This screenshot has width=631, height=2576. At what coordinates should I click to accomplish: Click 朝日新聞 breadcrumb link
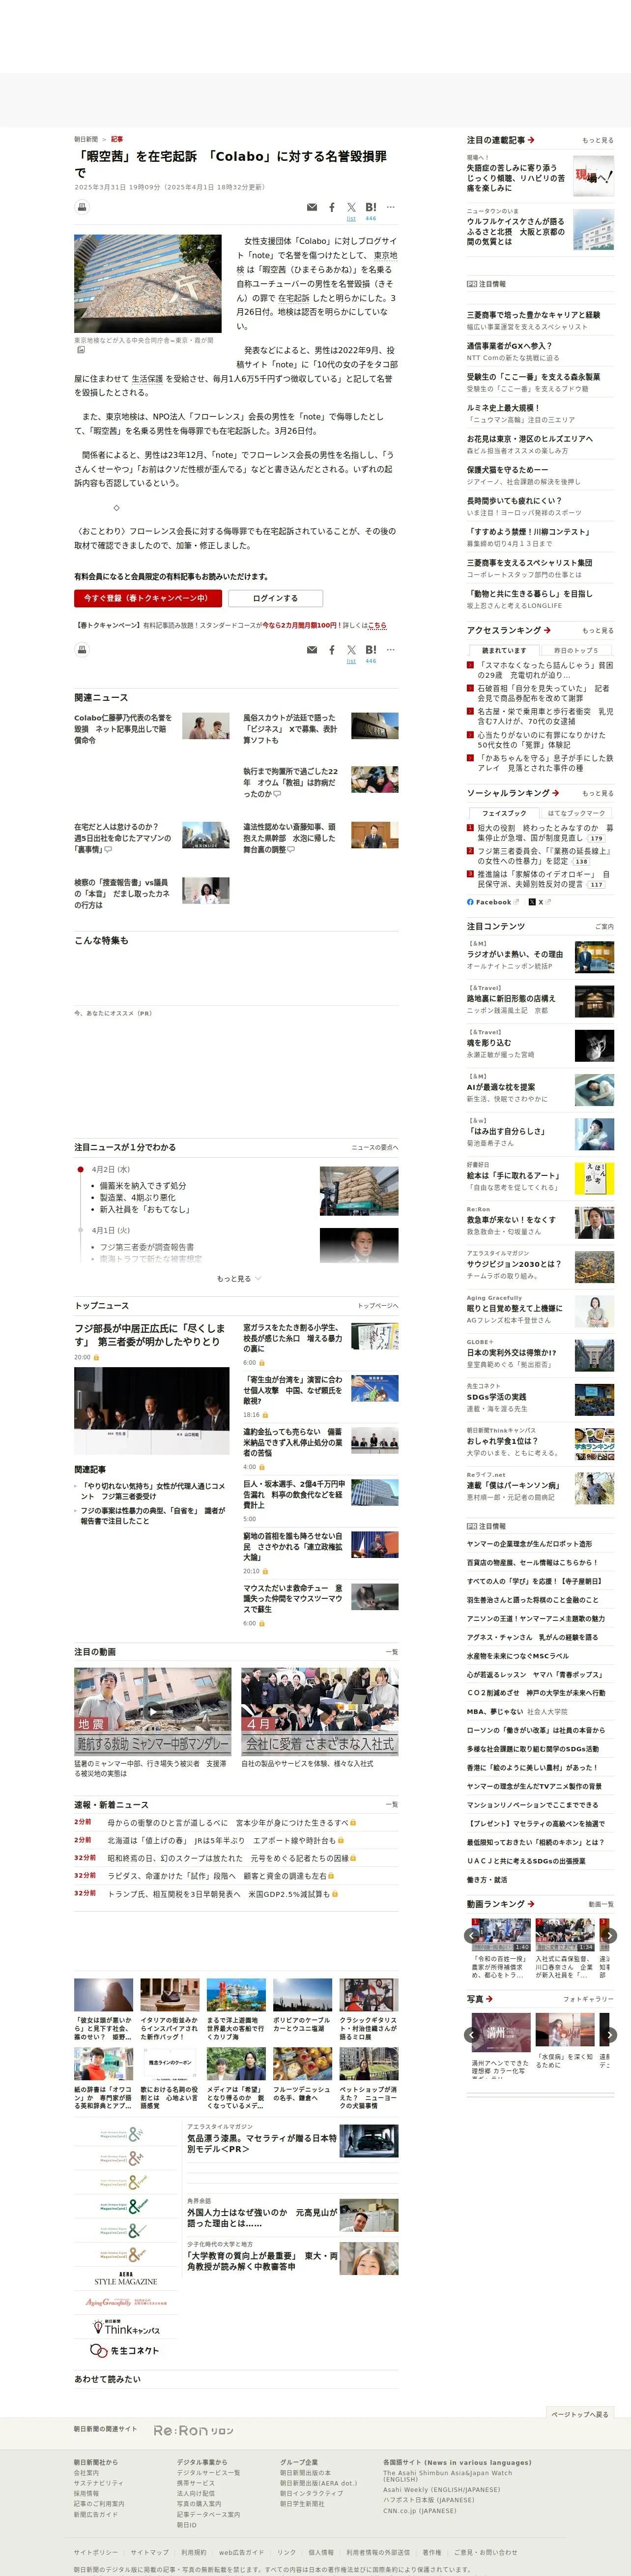pos(86,139)
